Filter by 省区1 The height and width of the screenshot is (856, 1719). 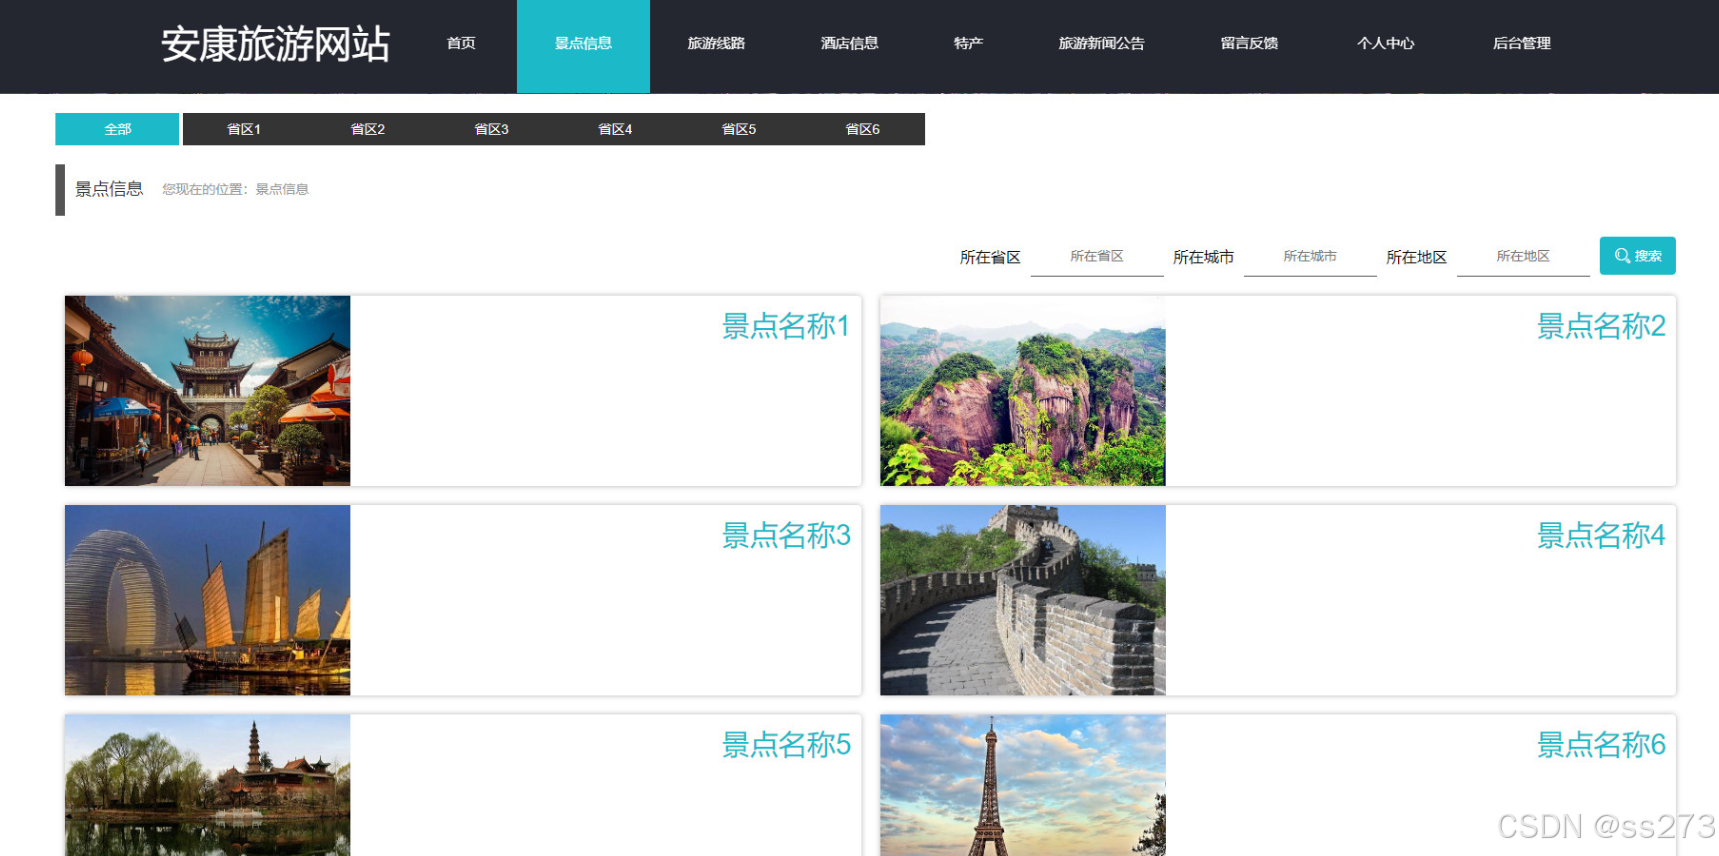pos(244,129)
